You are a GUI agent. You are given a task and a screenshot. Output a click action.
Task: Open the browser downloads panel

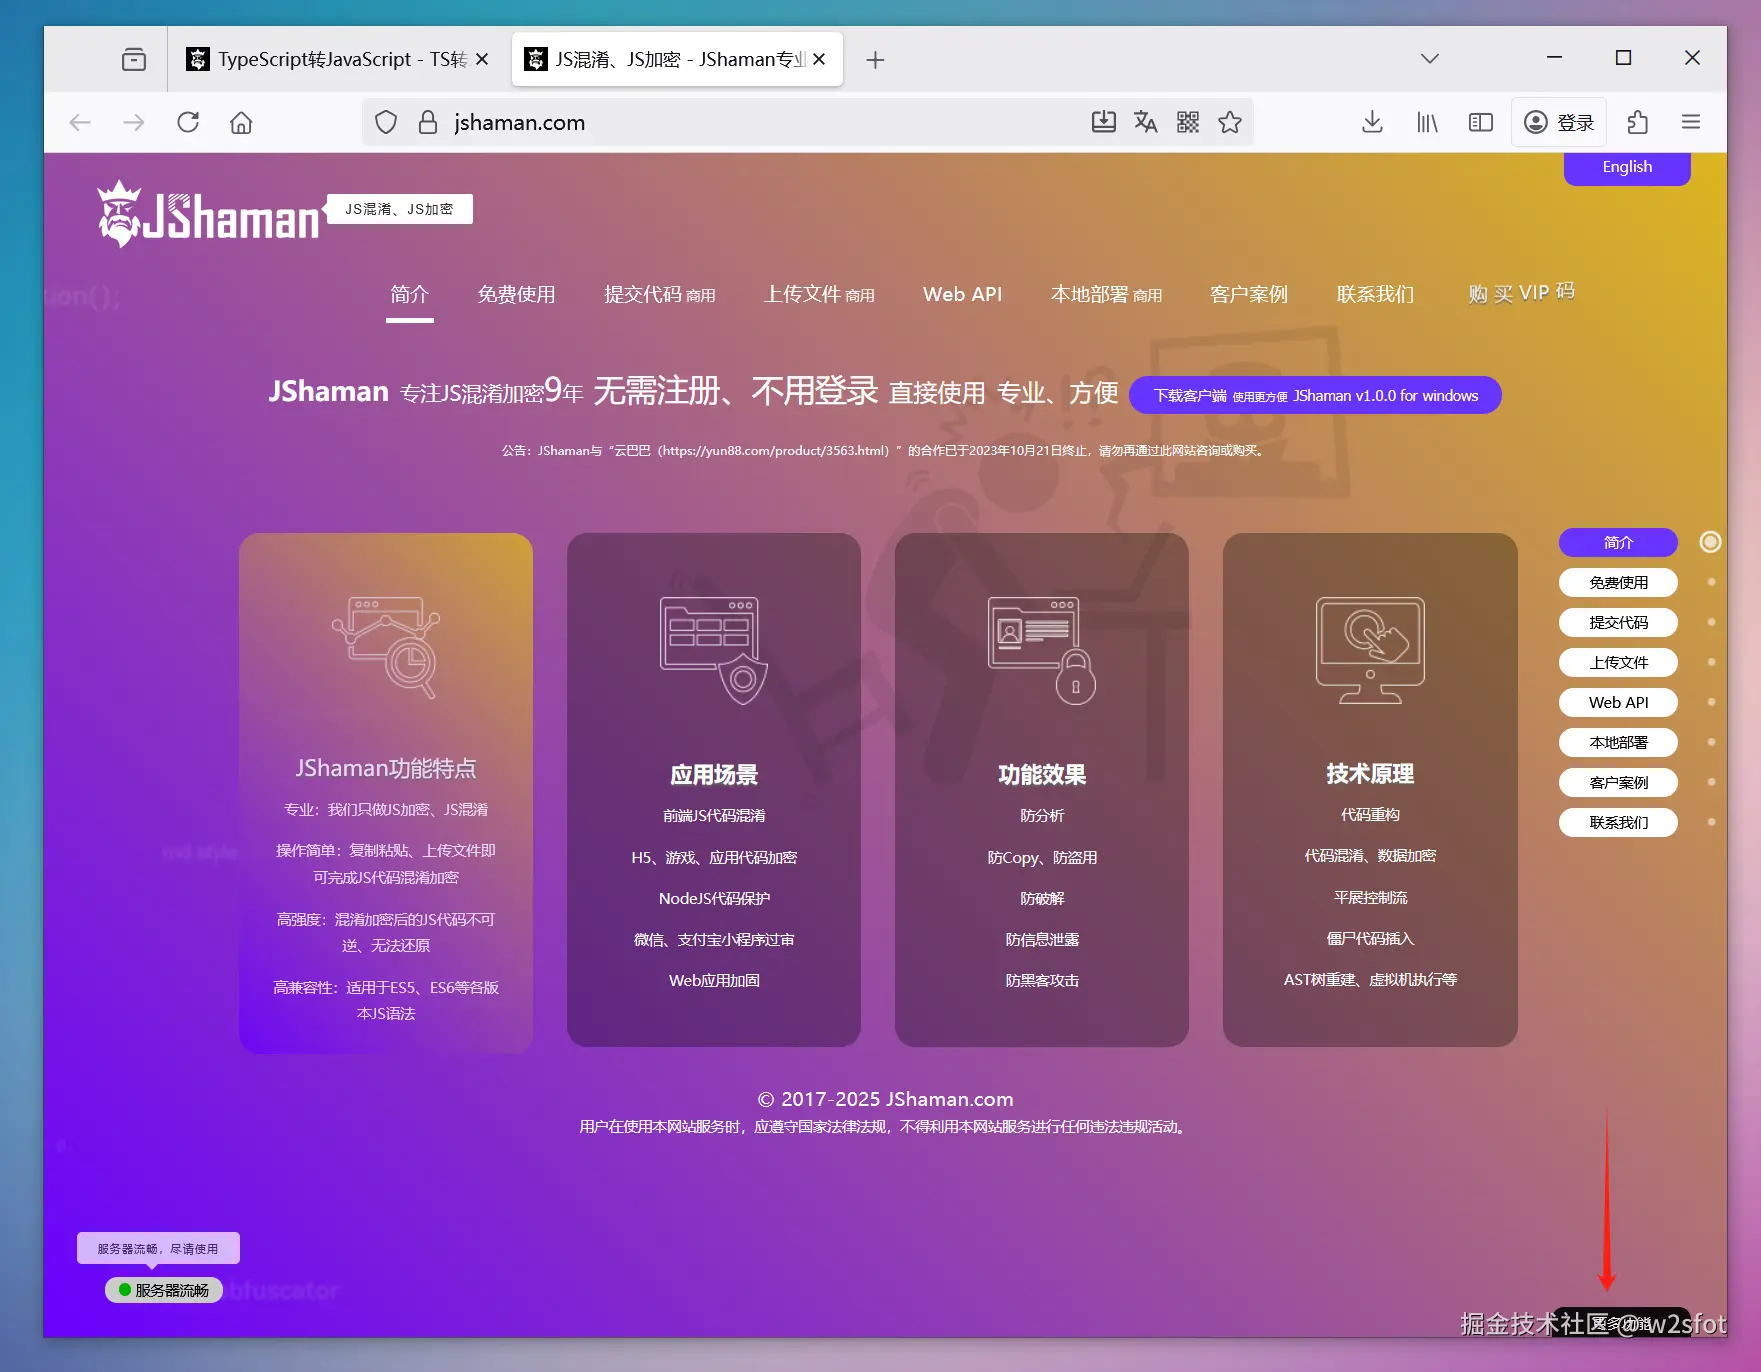coord(1372,122)
